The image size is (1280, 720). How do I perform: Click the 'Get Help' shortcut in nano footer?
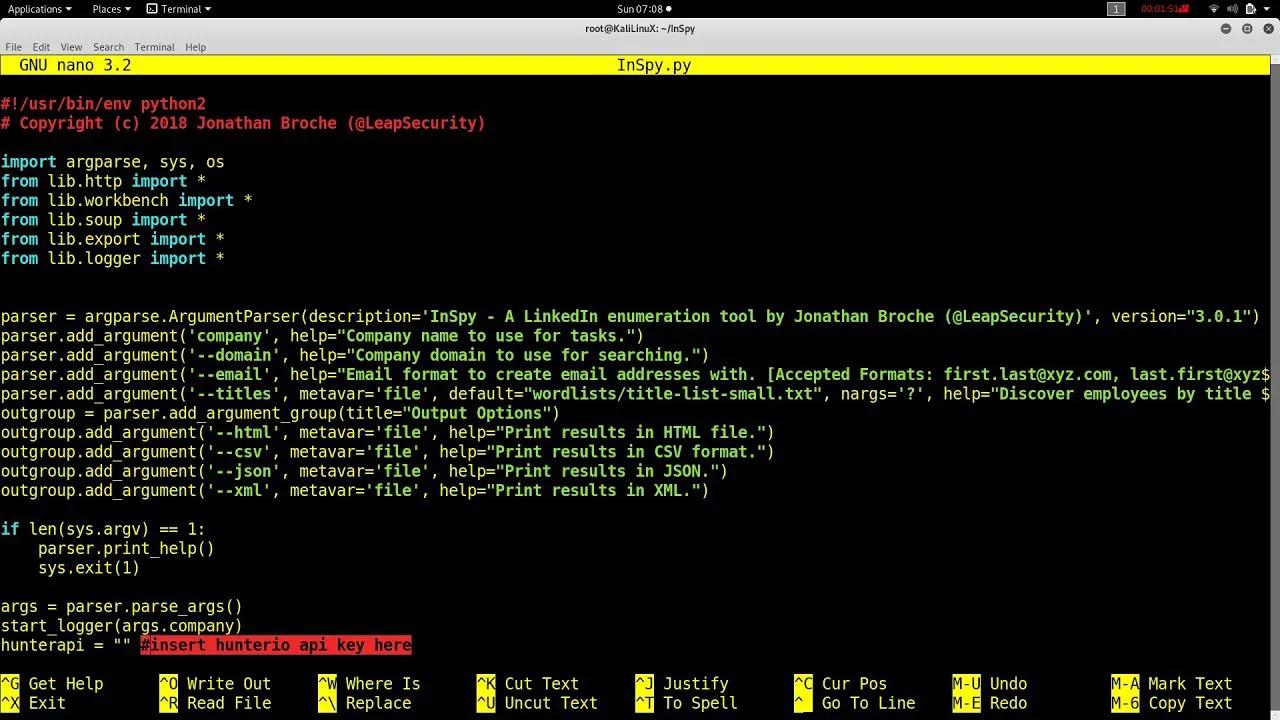coord(52,684)
